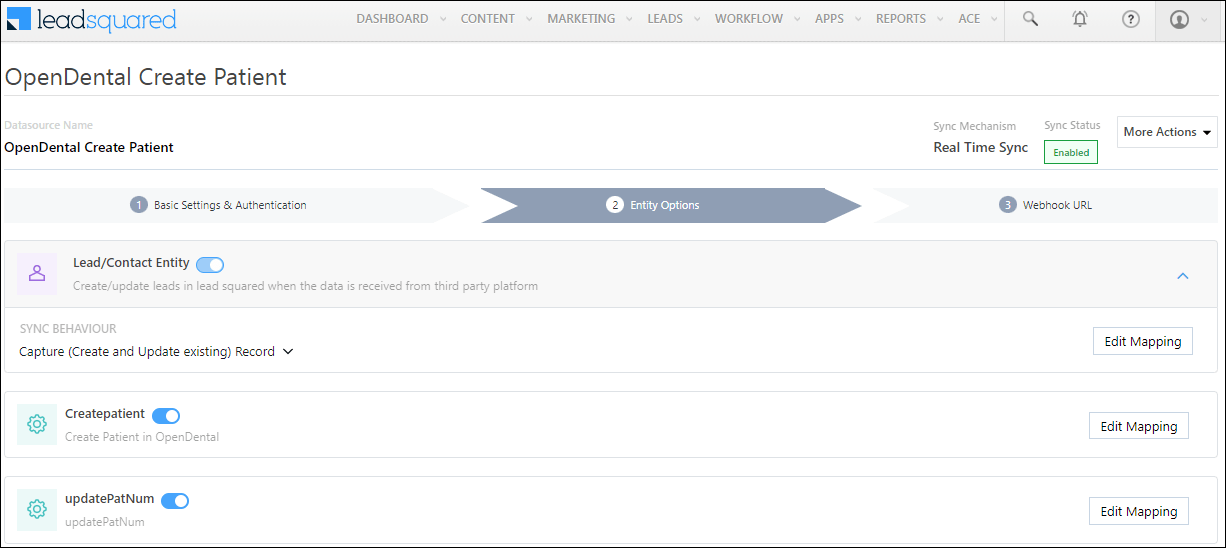Select the Entity Options step
Viewport: 1226px width, 548px height.
[x=670, y=205]
